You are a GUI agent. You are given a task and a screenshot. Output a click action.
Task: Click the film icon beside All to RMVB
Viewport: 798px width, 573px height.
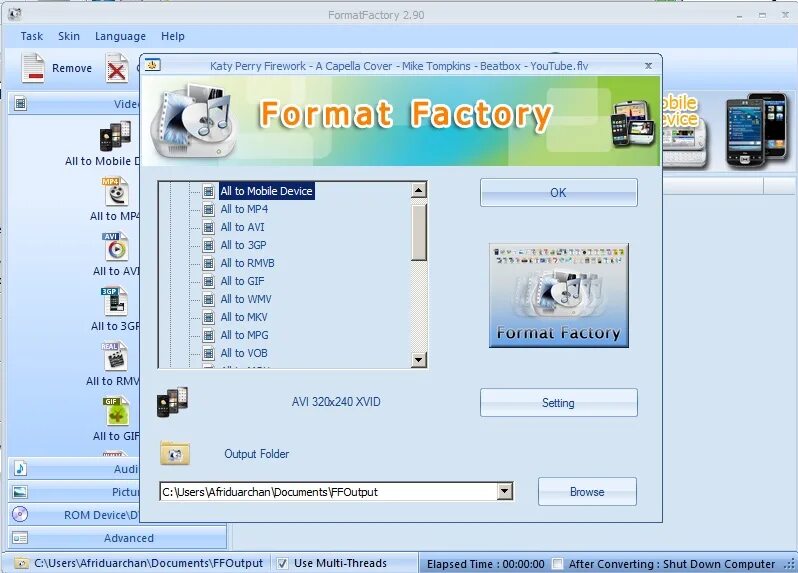(208, 263)
